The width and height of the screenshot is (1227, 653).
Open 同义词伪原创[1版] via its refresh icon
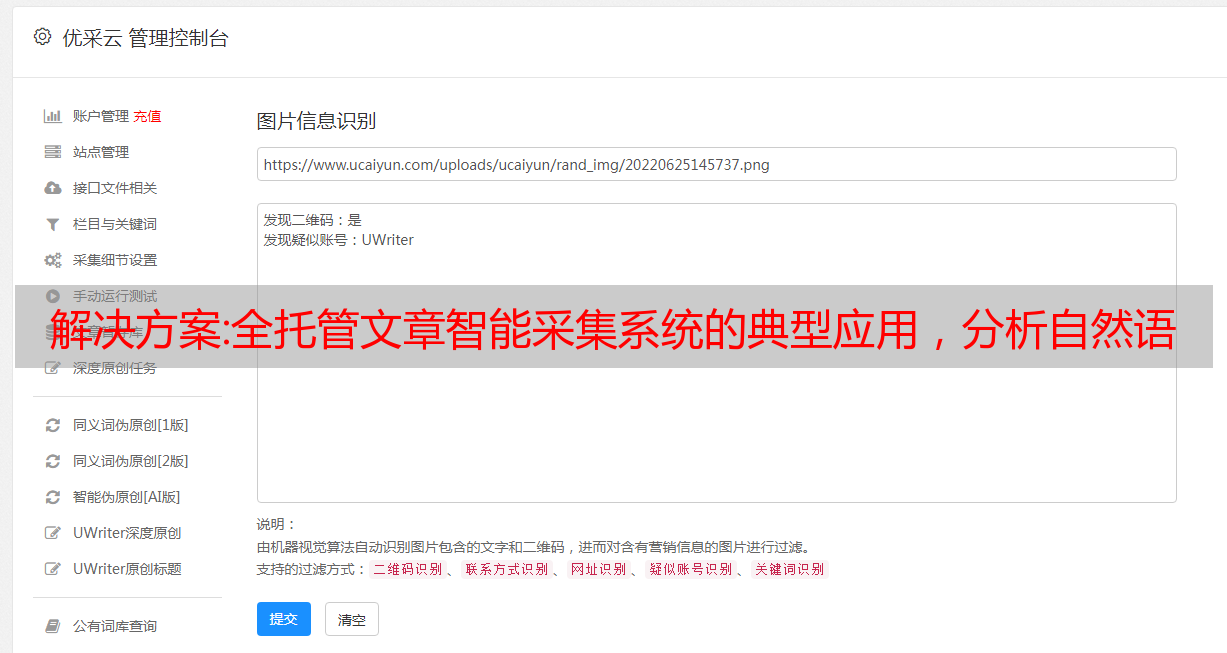click(x=53, y=425)
